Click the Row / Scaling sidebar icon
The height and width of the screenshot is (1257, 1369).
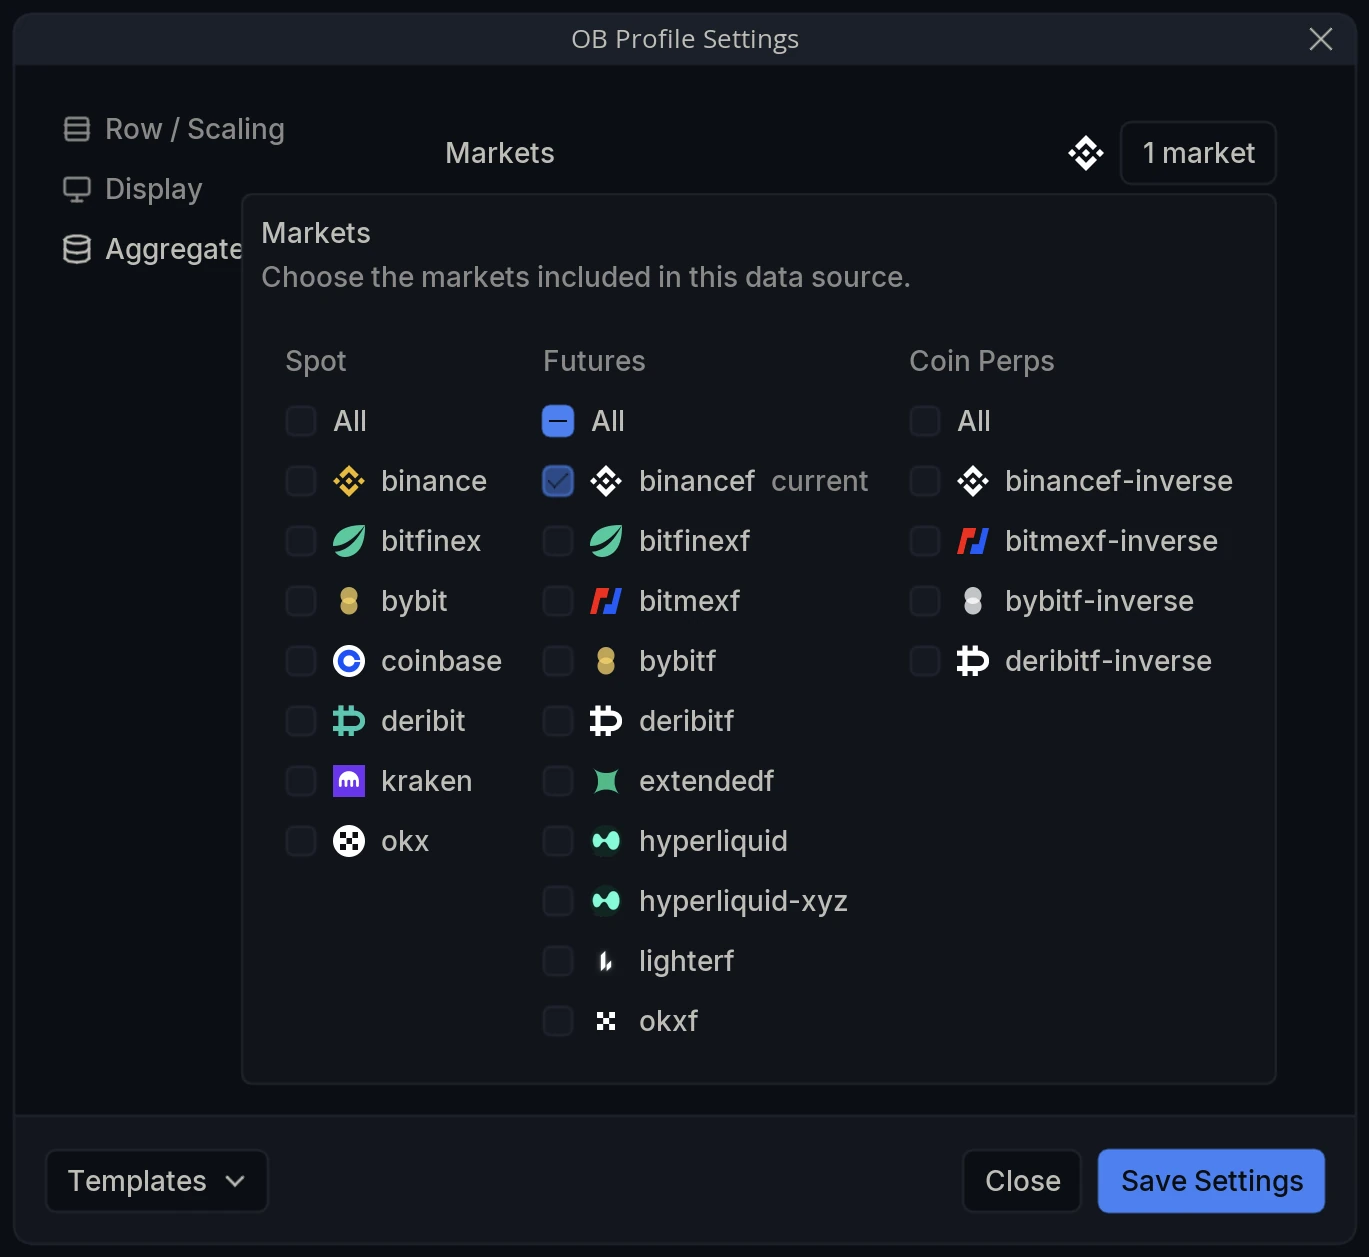tap(77, 129)
